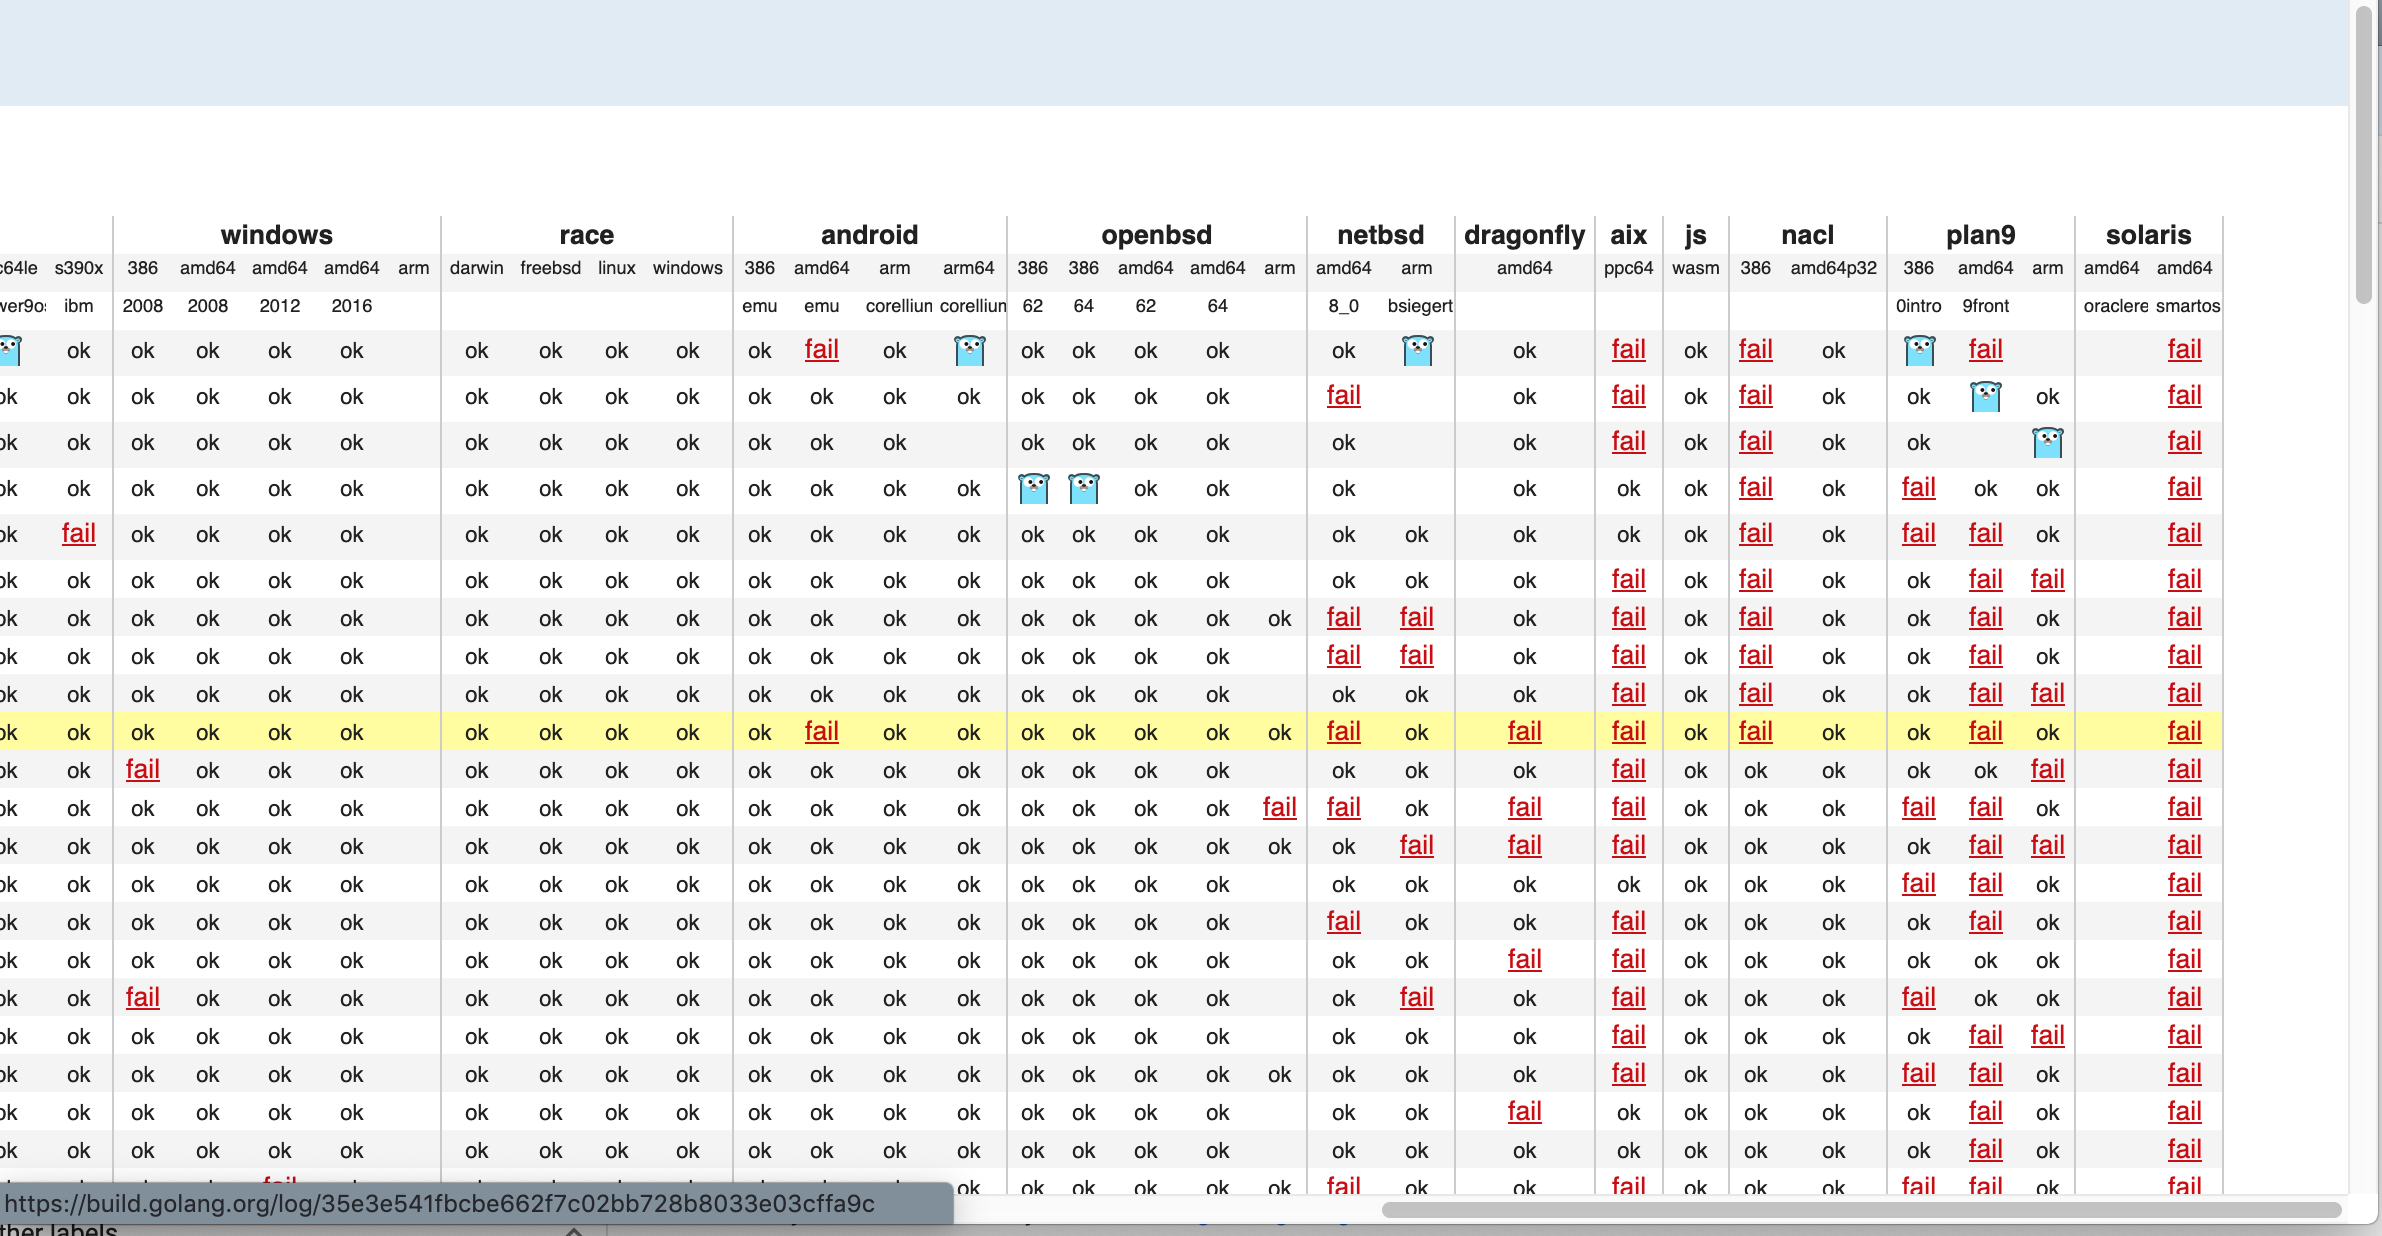Click the 'aix' column group header
The image size is (2382, 1236).
pyautogui.click(x=1629, y=235)
